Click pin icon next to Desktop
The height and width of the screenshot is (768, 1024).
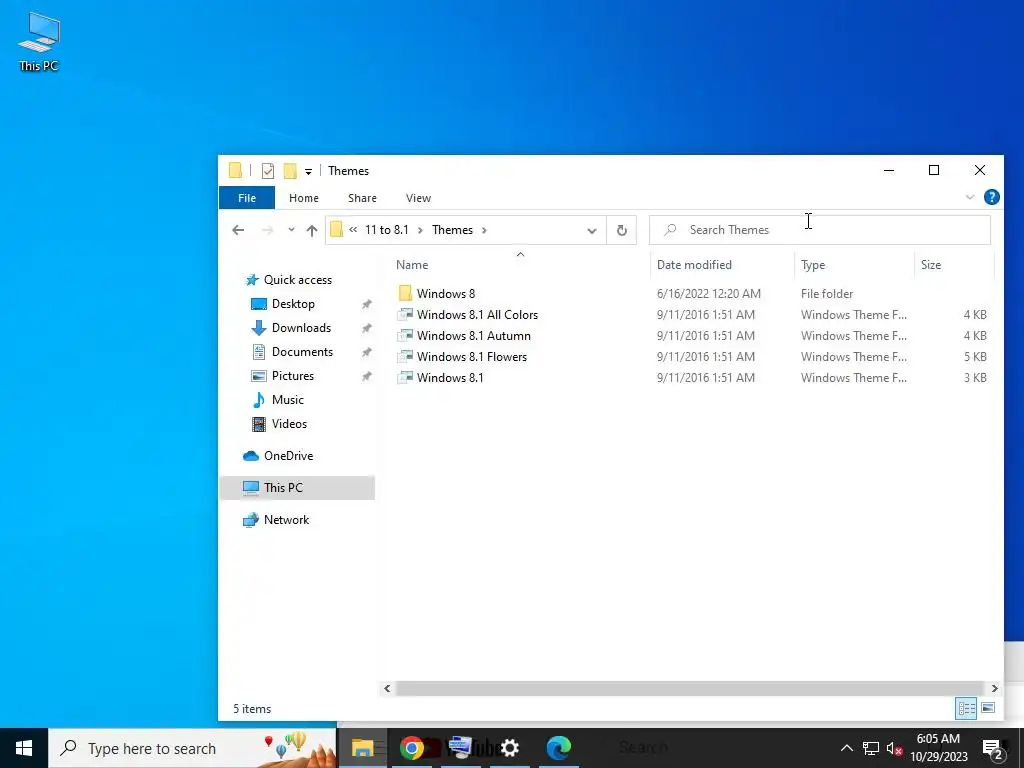pyautogui.click(x=367, y=304)
